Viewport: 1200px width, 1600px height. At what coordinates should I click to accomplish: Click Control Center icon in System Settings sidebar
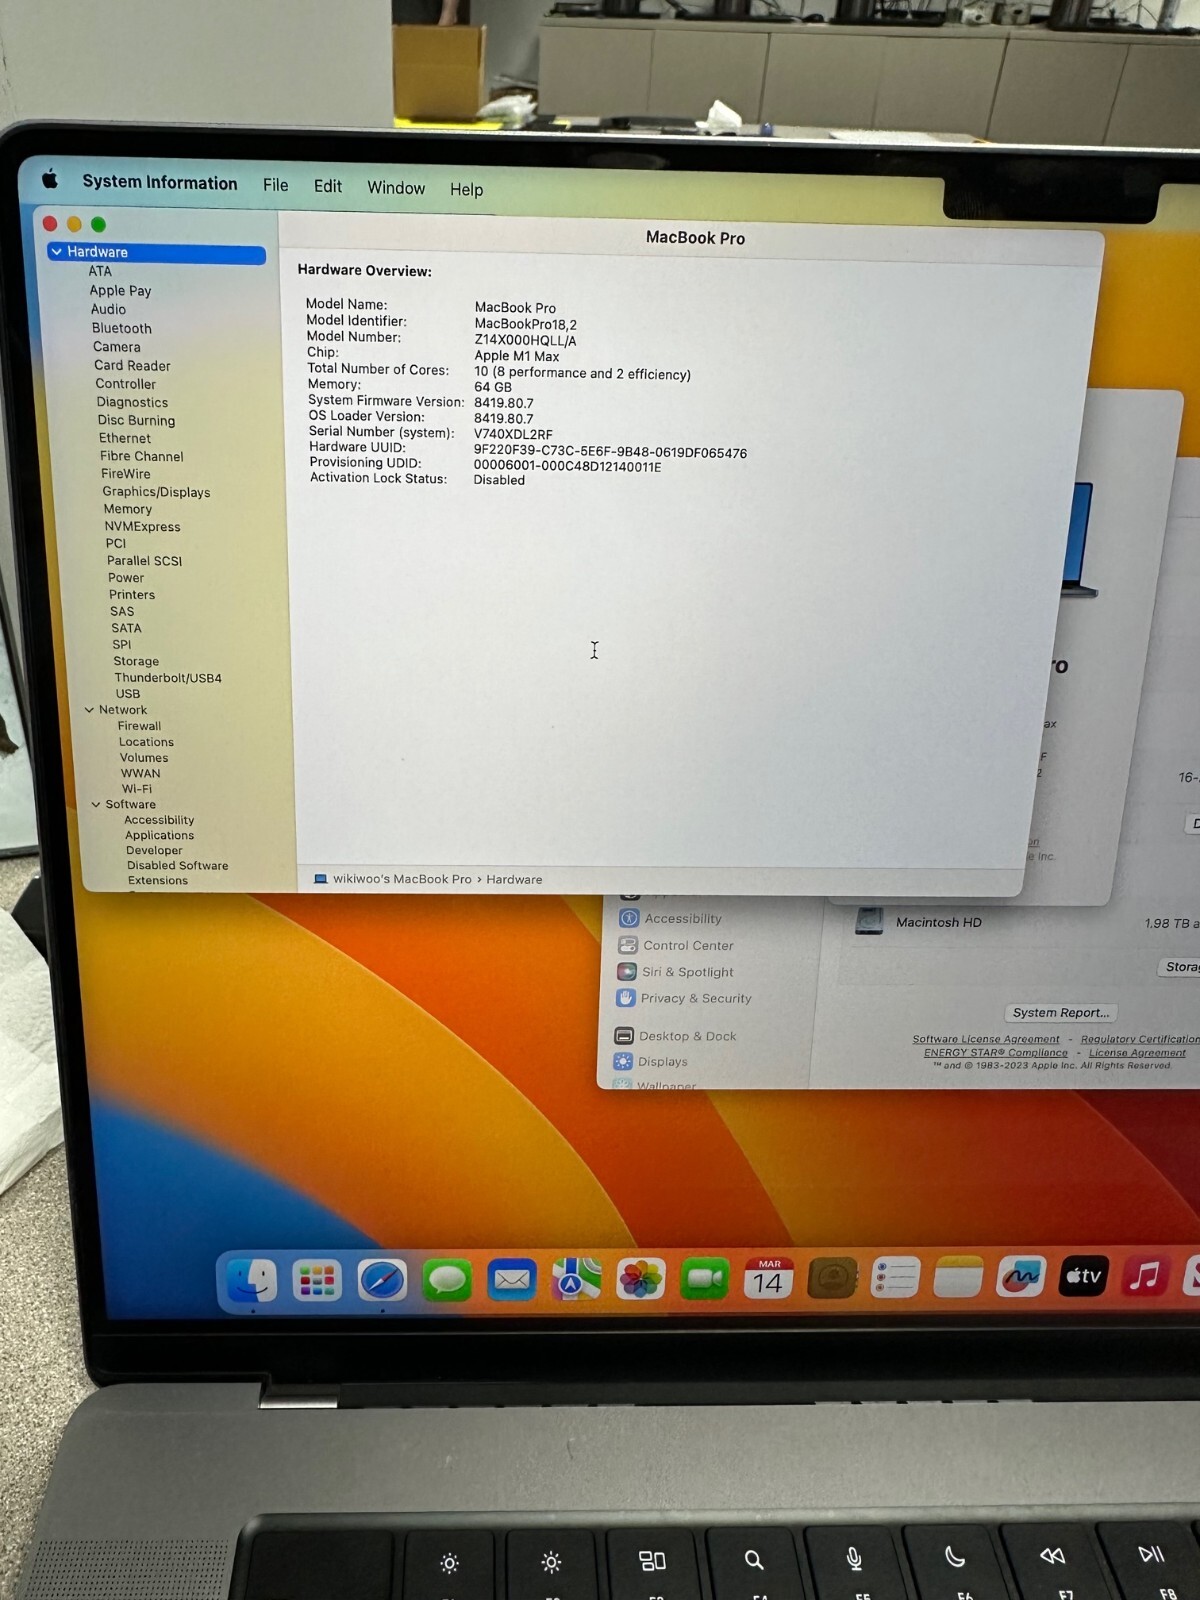point(628,945)
